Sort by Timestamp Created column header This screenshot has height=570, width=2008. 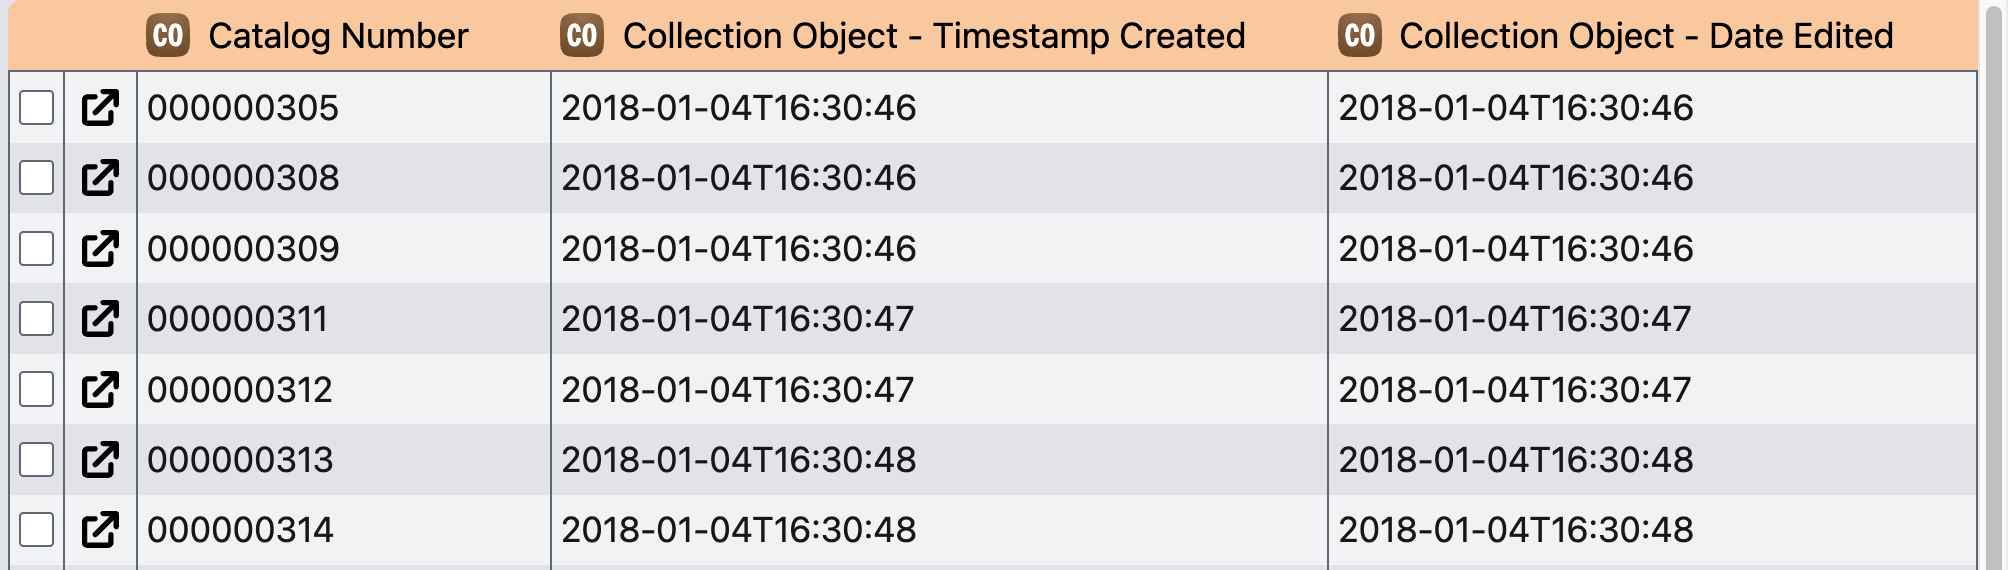933,36
